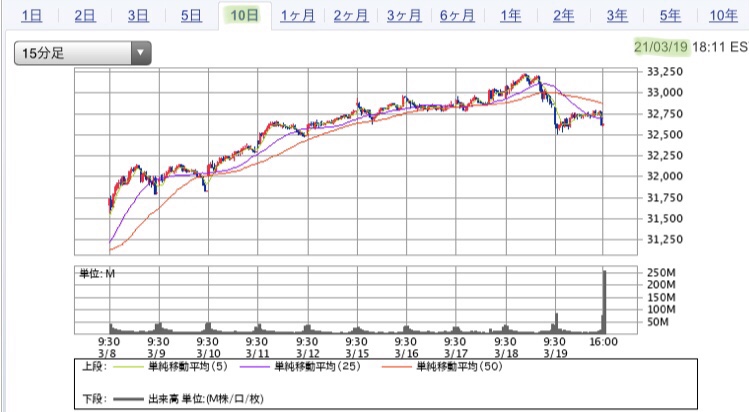Select the 1日 time range tab
The height and width of the screenshot is (412, 749).
pos(32,16)
